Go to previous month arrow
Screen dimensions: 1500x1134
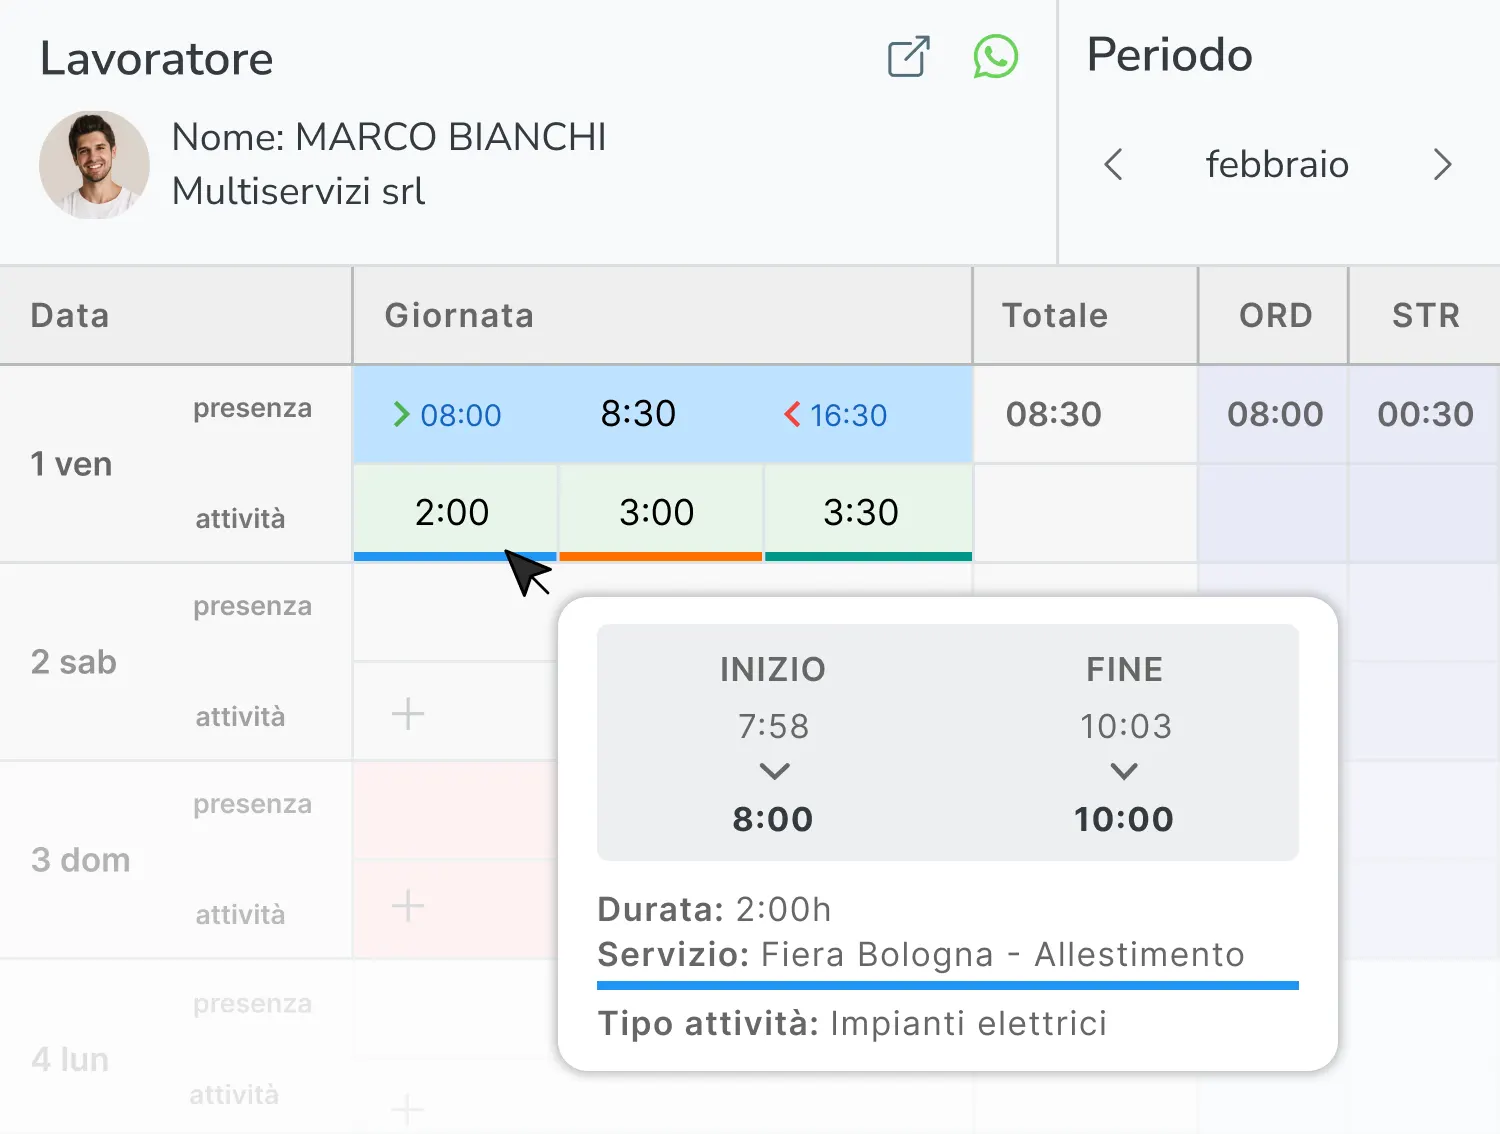click(x=1113, y=164)
